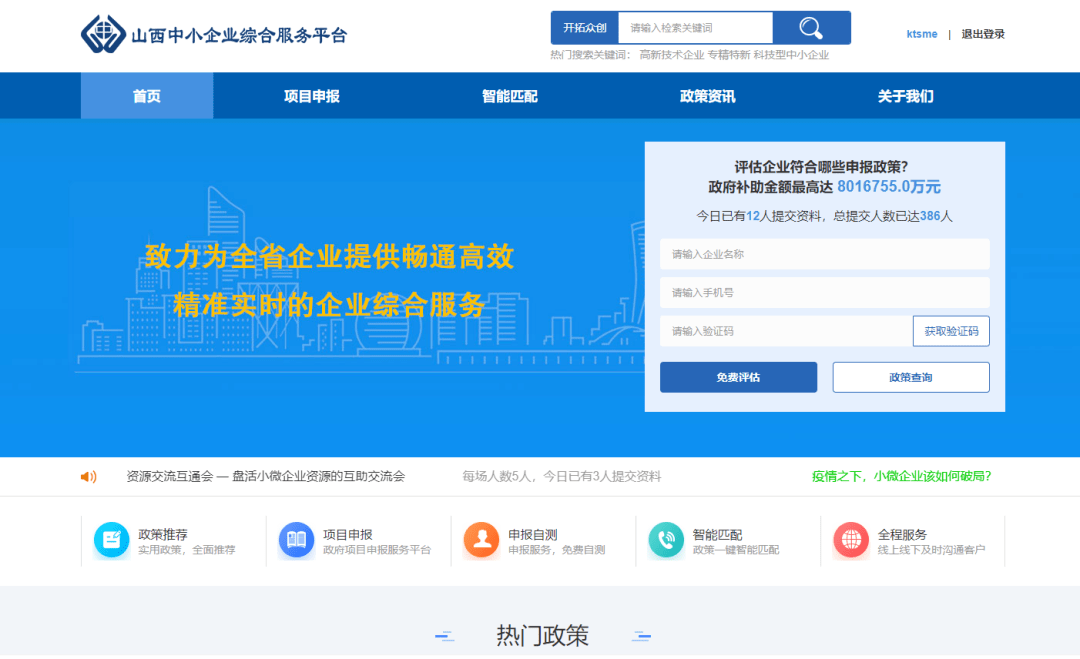
Task: Open the 智能匹配 teal phone icon
Action: pos(666,540)
